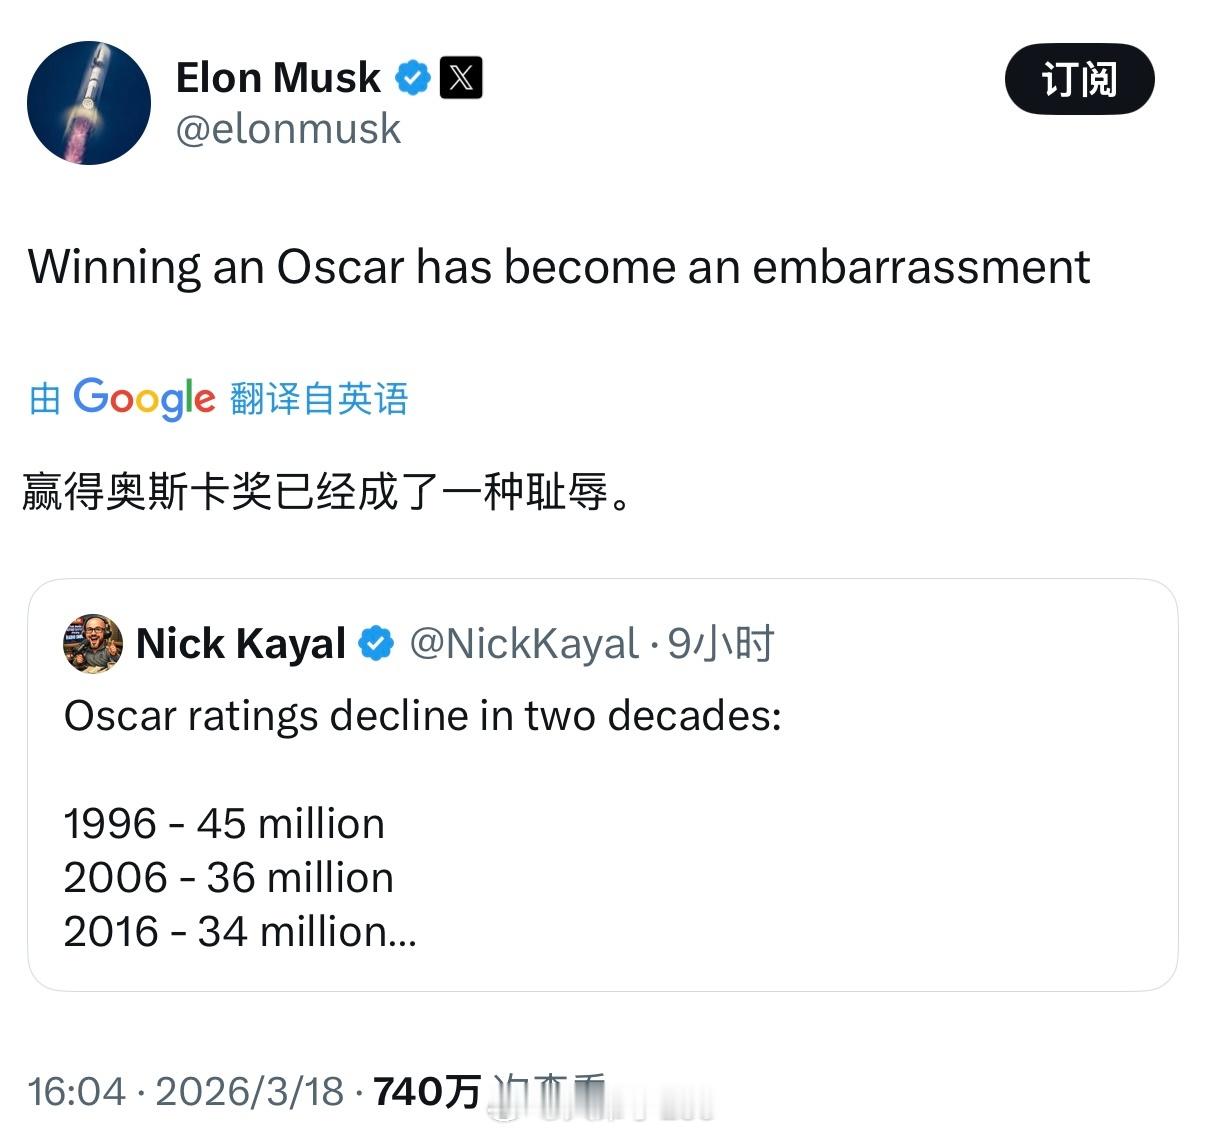Click the black X affiliation badge
This screenshot has height=1134, width=1206.
pos(461,77)
